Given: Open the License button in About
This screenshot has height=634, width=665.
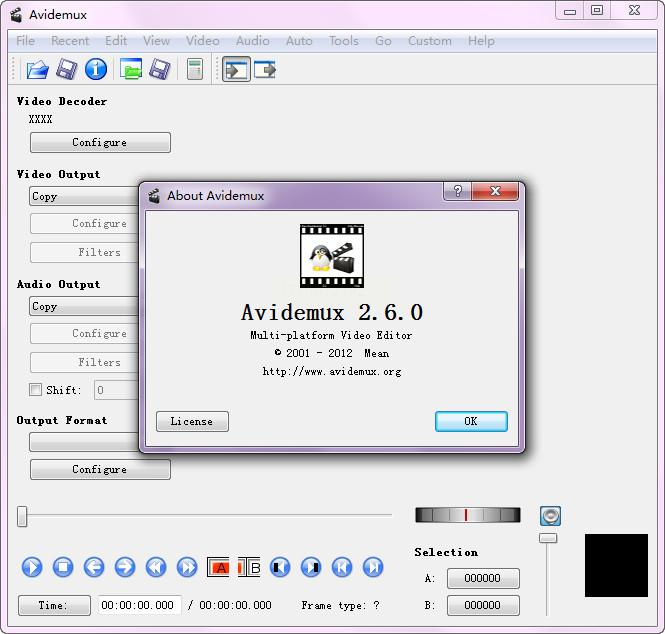Looking at the screenshot, I should 192,421.
